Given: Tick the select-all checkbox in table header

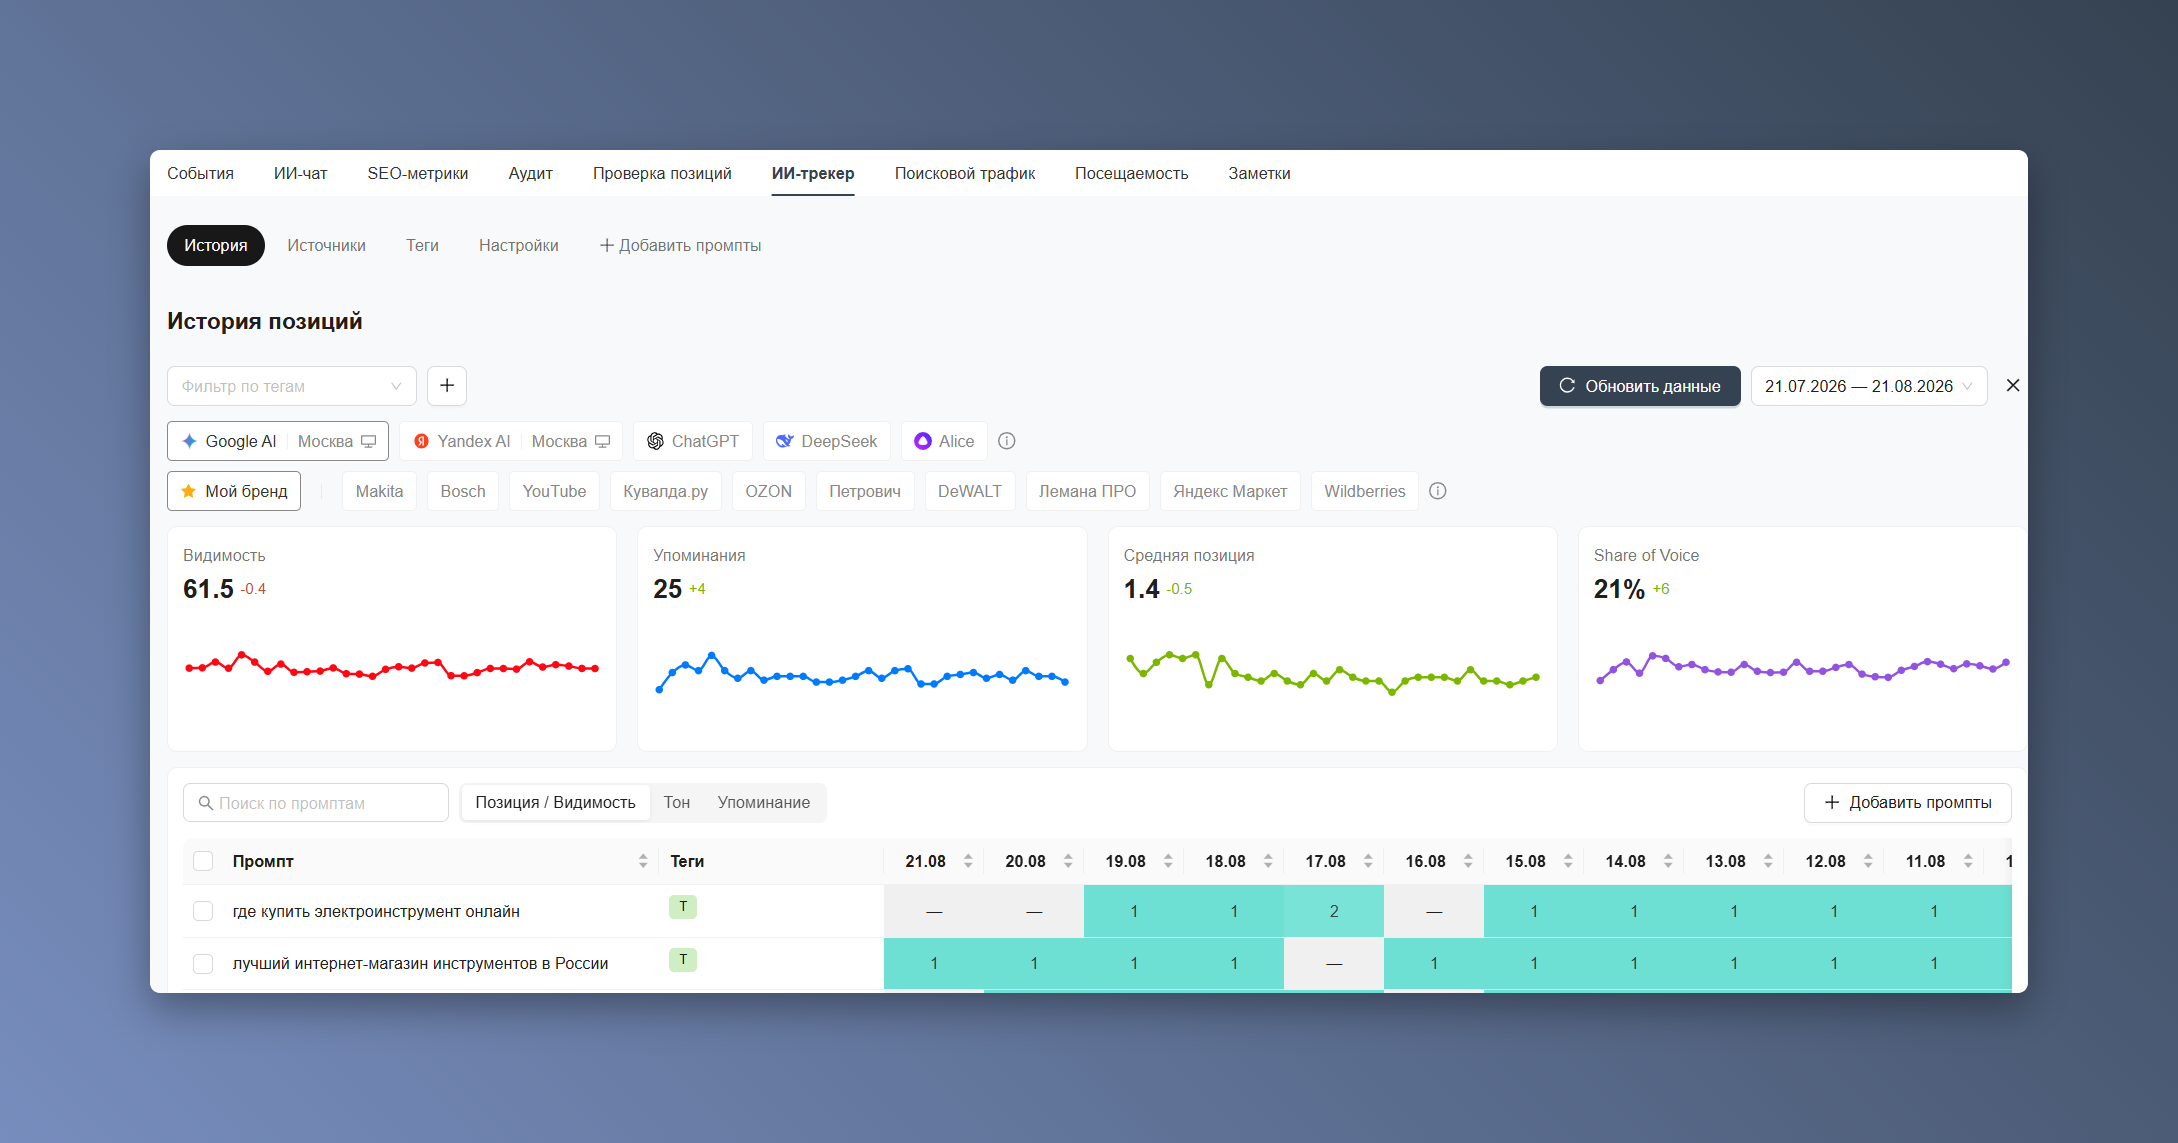Looking at the screenshot, I should pos(203,861).
